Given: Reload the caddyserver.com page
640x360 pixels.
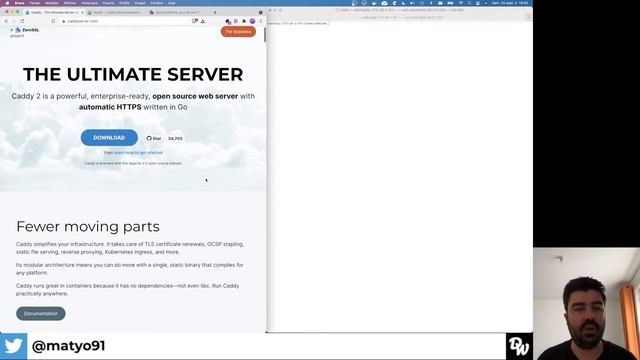Looking at the screenshot, I should pyautogui.click(x=22, y=21).
